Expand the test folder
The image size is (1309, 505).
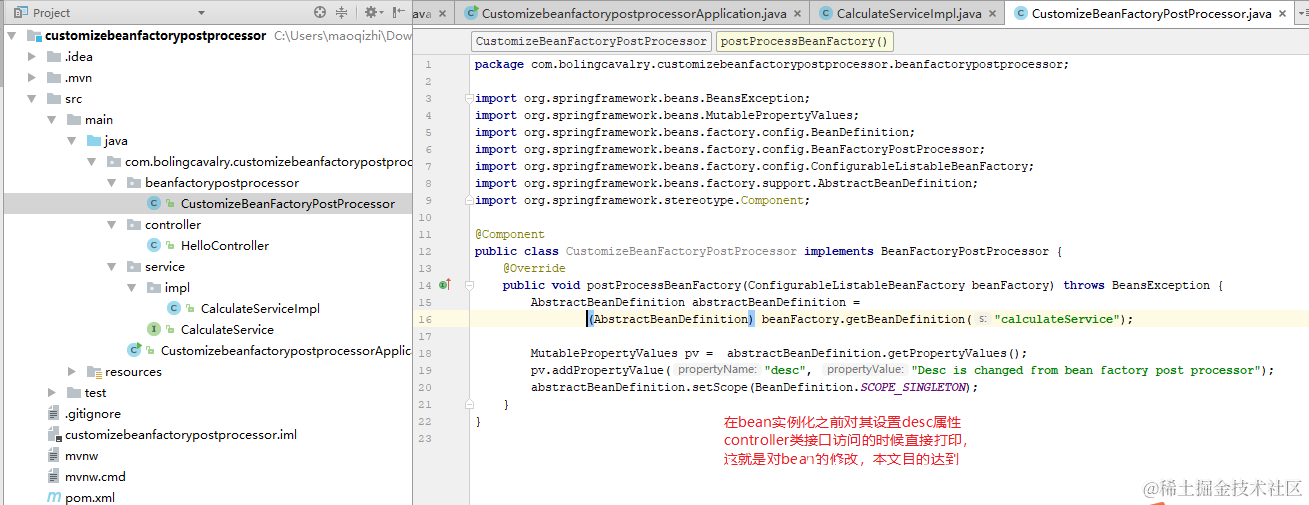coord(51,392)
